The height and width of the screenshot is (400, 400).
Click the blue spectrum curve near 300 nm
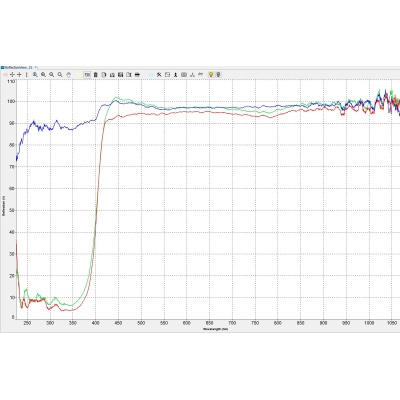point(50,129)
